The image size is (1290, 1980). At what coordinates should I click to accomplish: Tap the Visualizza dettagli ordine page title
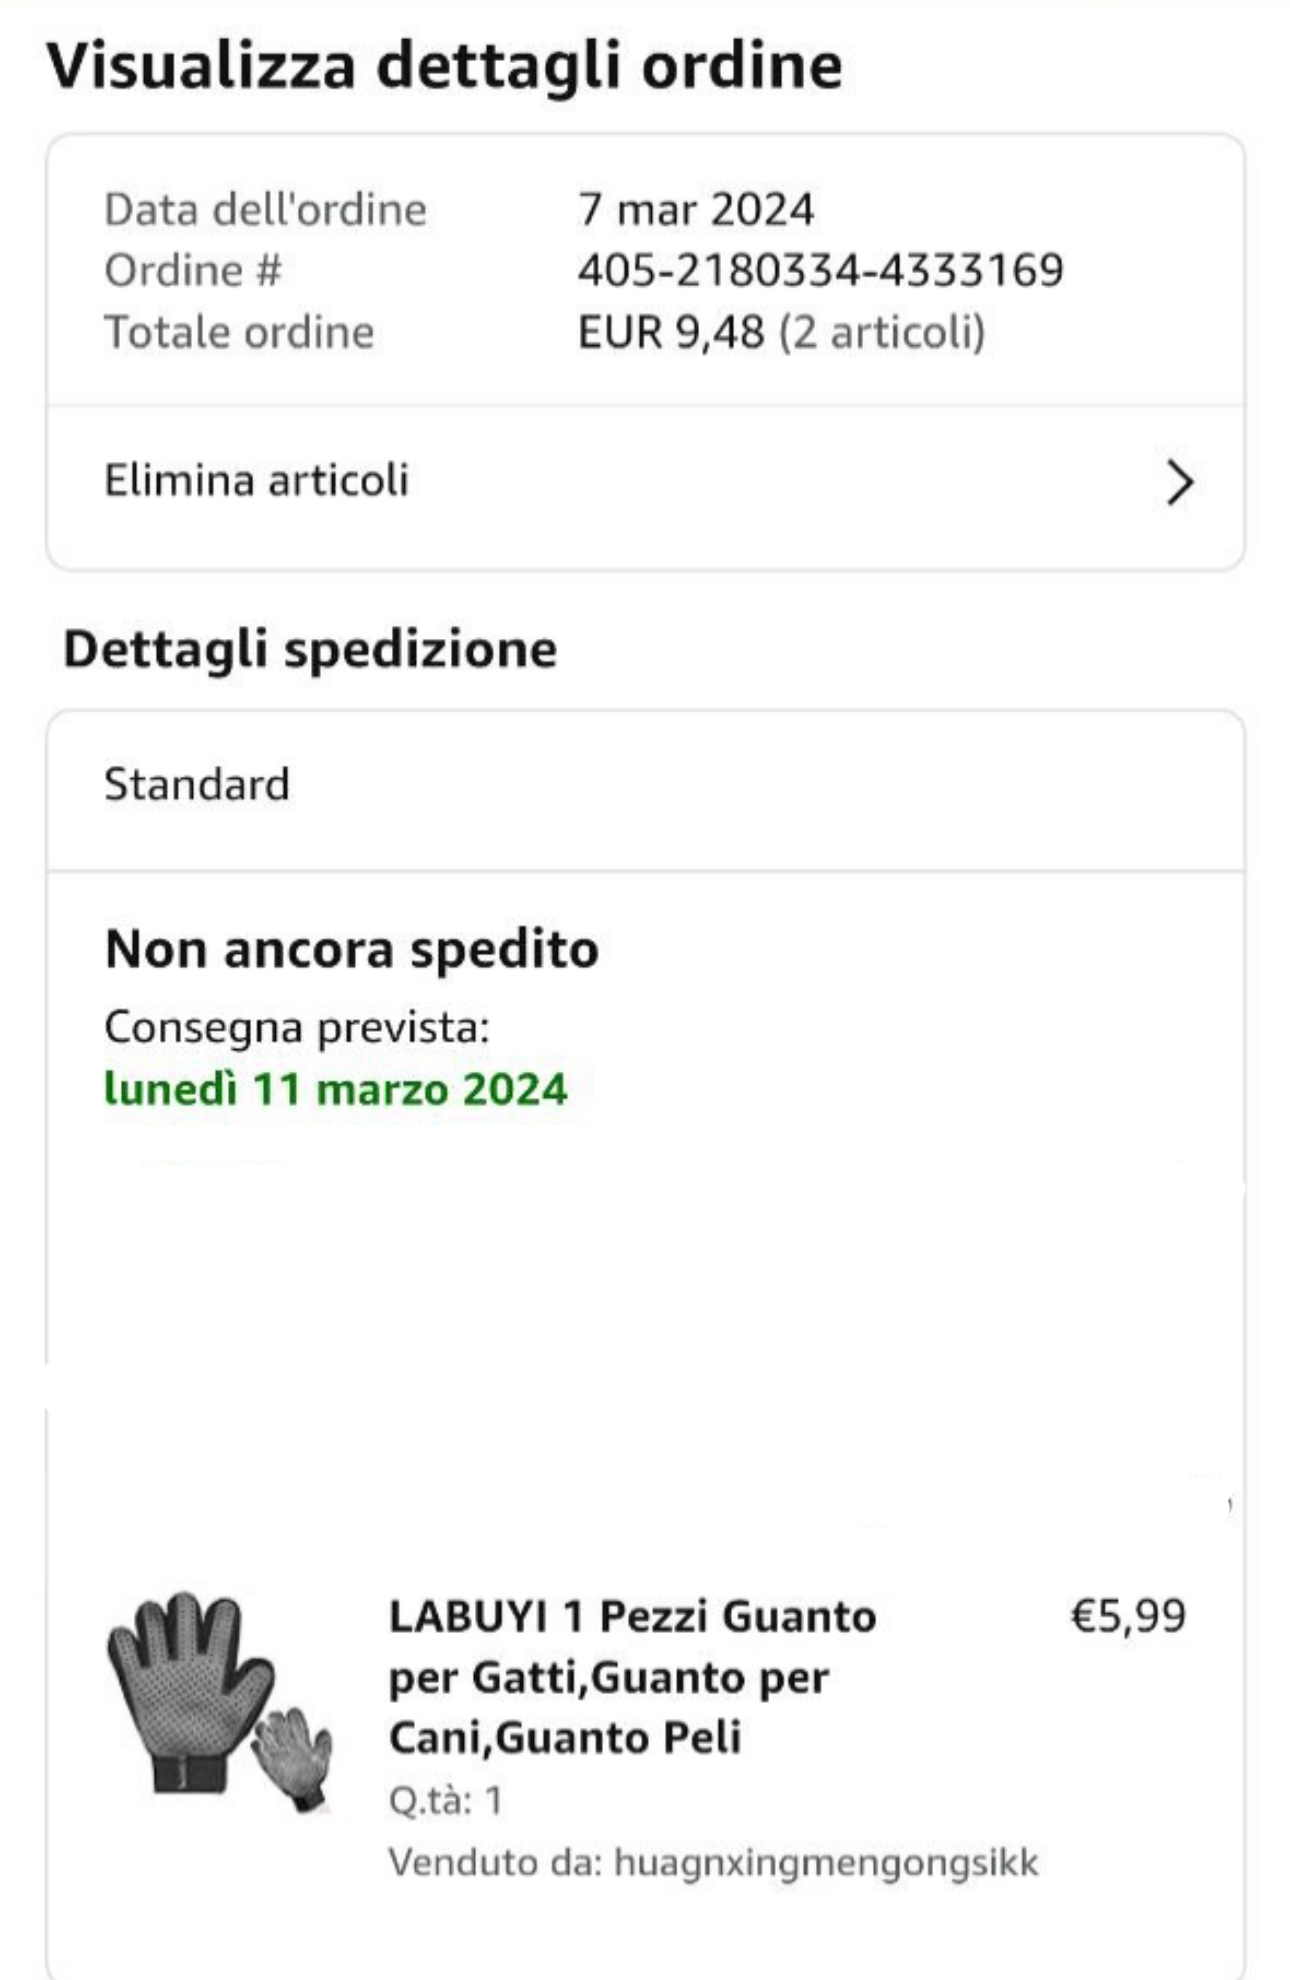(x=445, y=67)
